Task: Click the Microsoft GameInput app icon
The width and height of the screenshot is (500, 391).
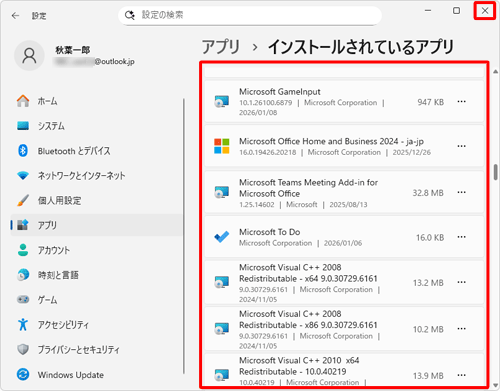Action: point(222,101)
